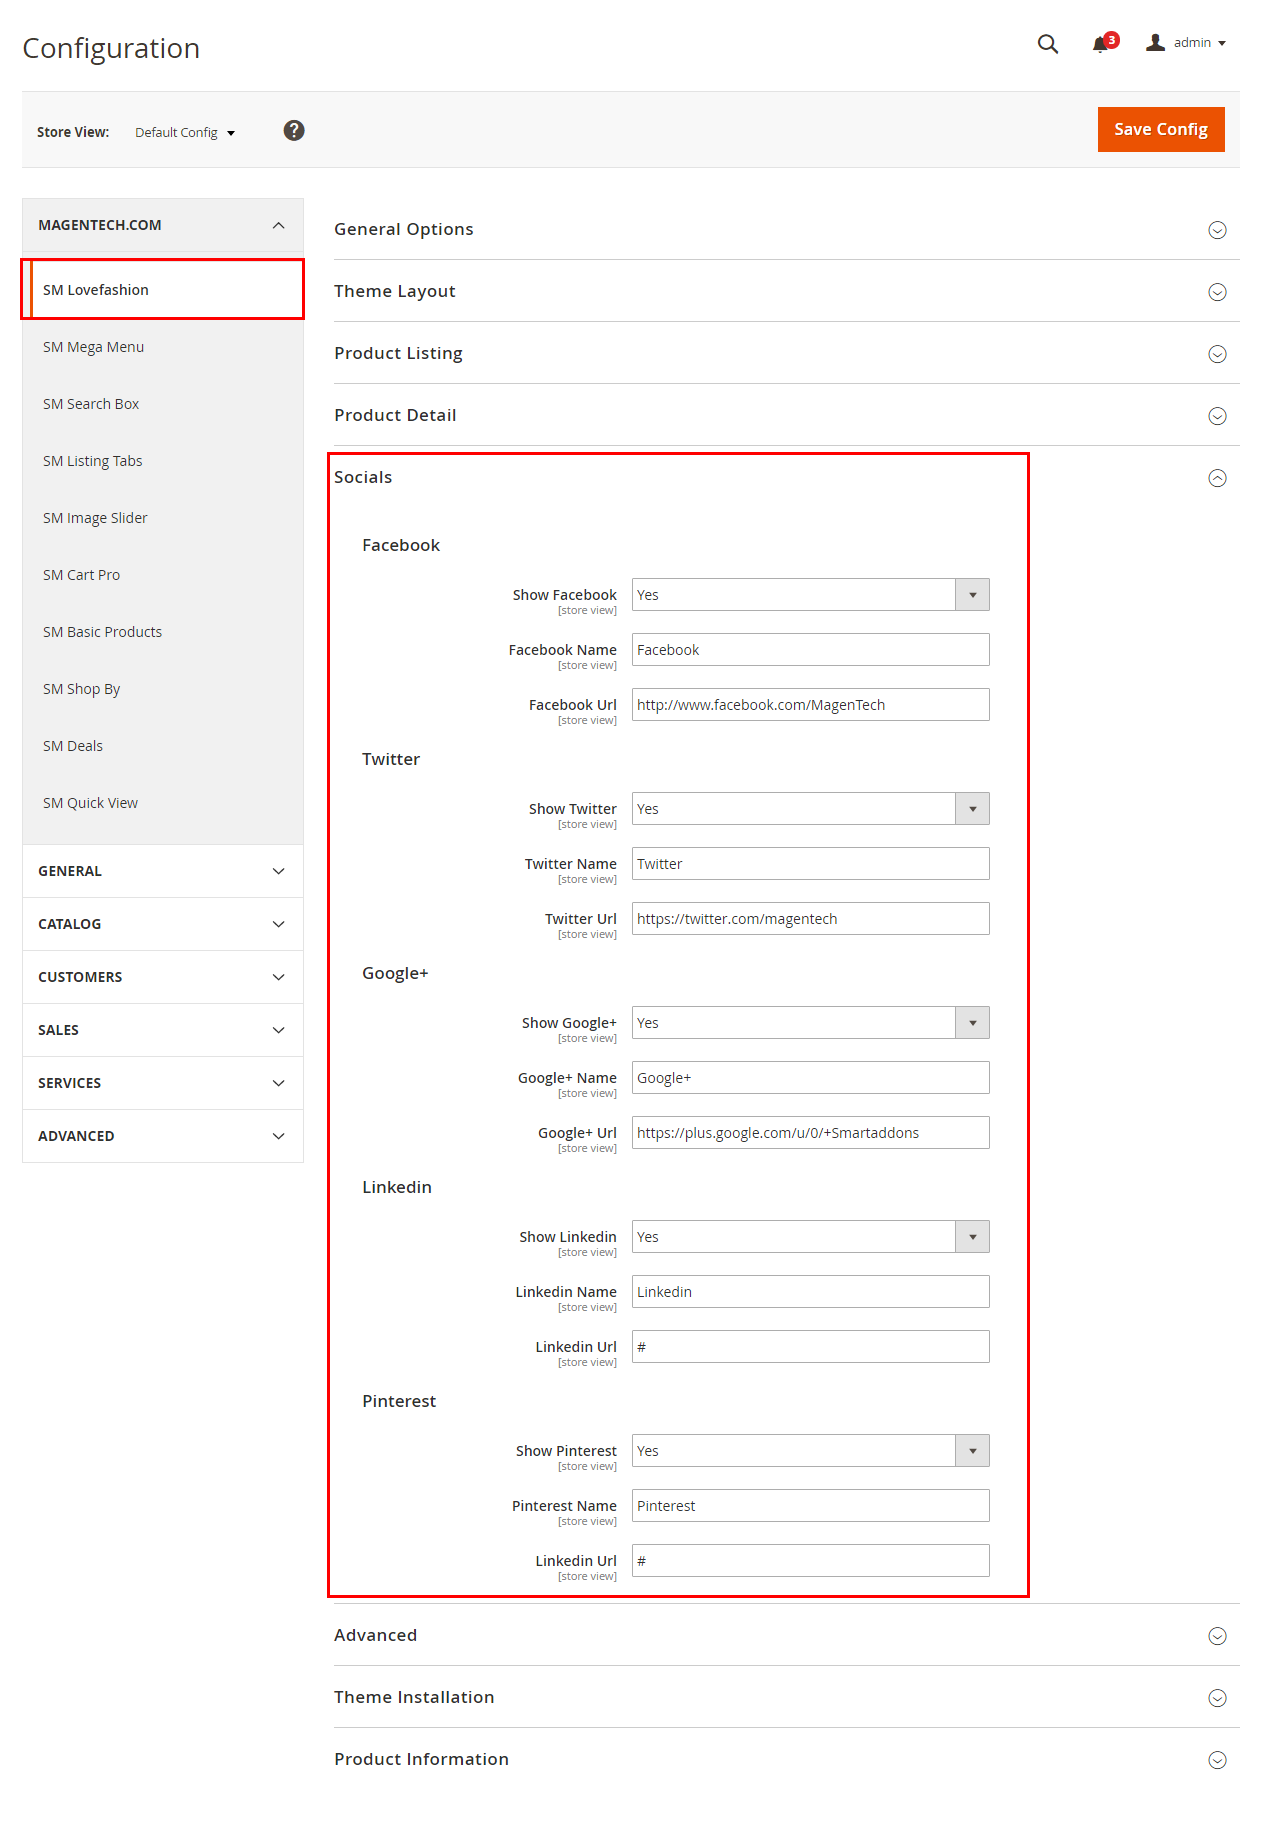Expand the SALES sidebar section
The width and height of the screenshot is (1270, 1823).
tap(163, 1030)
